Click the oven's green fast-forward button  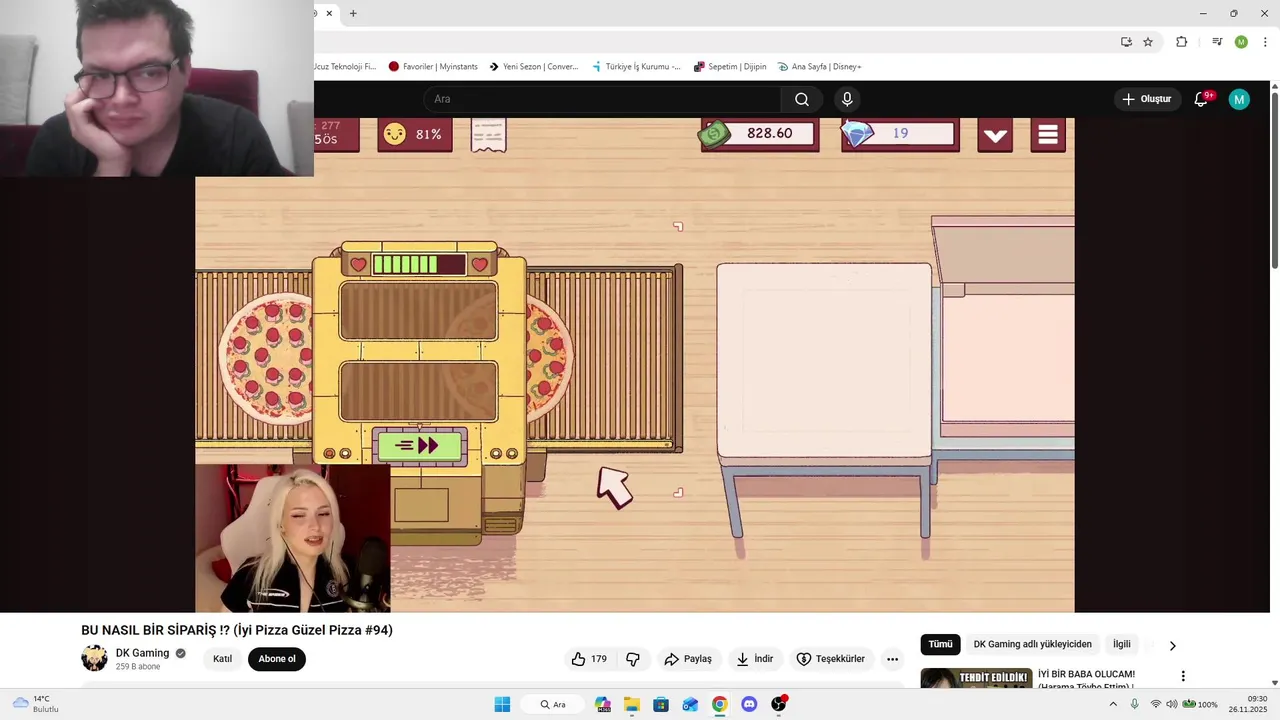coord(419,446)
